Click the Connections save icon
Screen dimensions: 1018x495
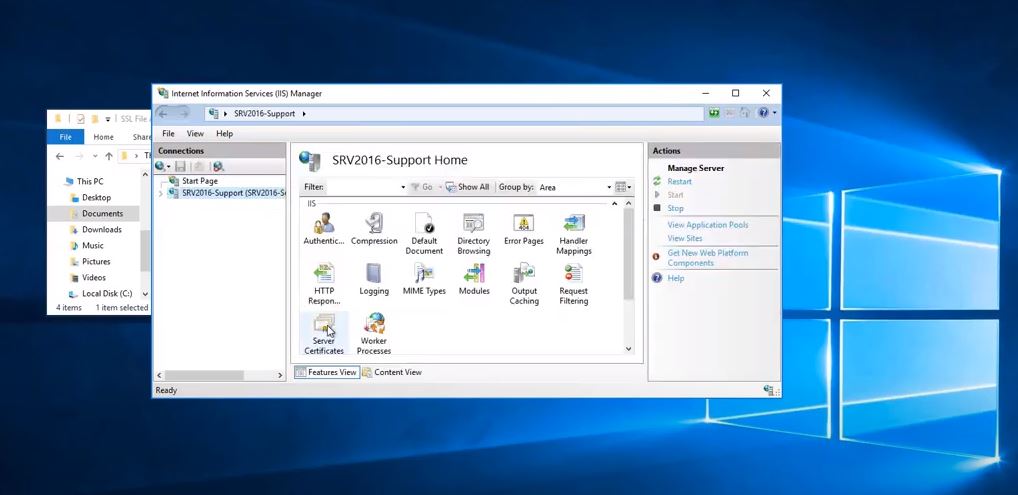[x=180, y=167]
